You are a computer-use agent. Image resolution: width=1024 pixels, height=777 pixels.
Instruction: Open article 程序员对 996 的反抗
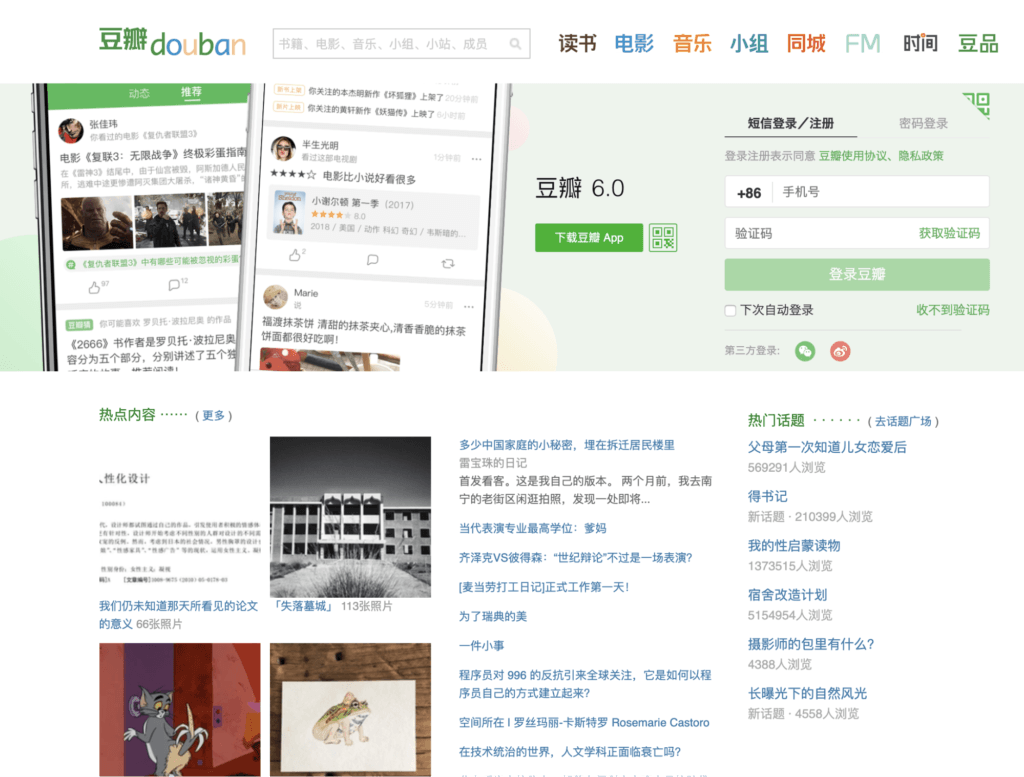click(584, 684)
